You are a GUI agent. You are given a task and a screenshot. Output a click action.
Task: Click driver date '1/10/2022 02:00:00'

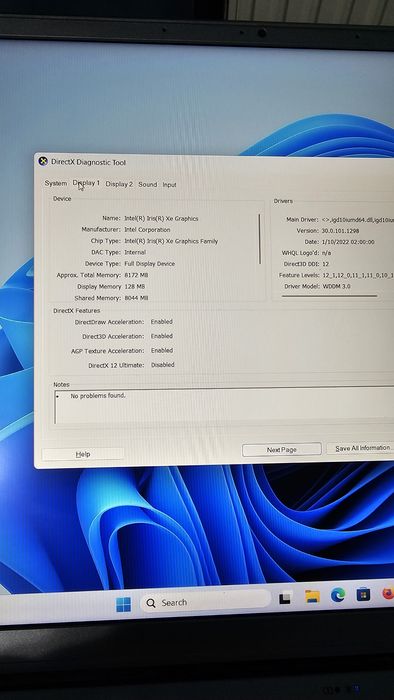pos(348,242)
